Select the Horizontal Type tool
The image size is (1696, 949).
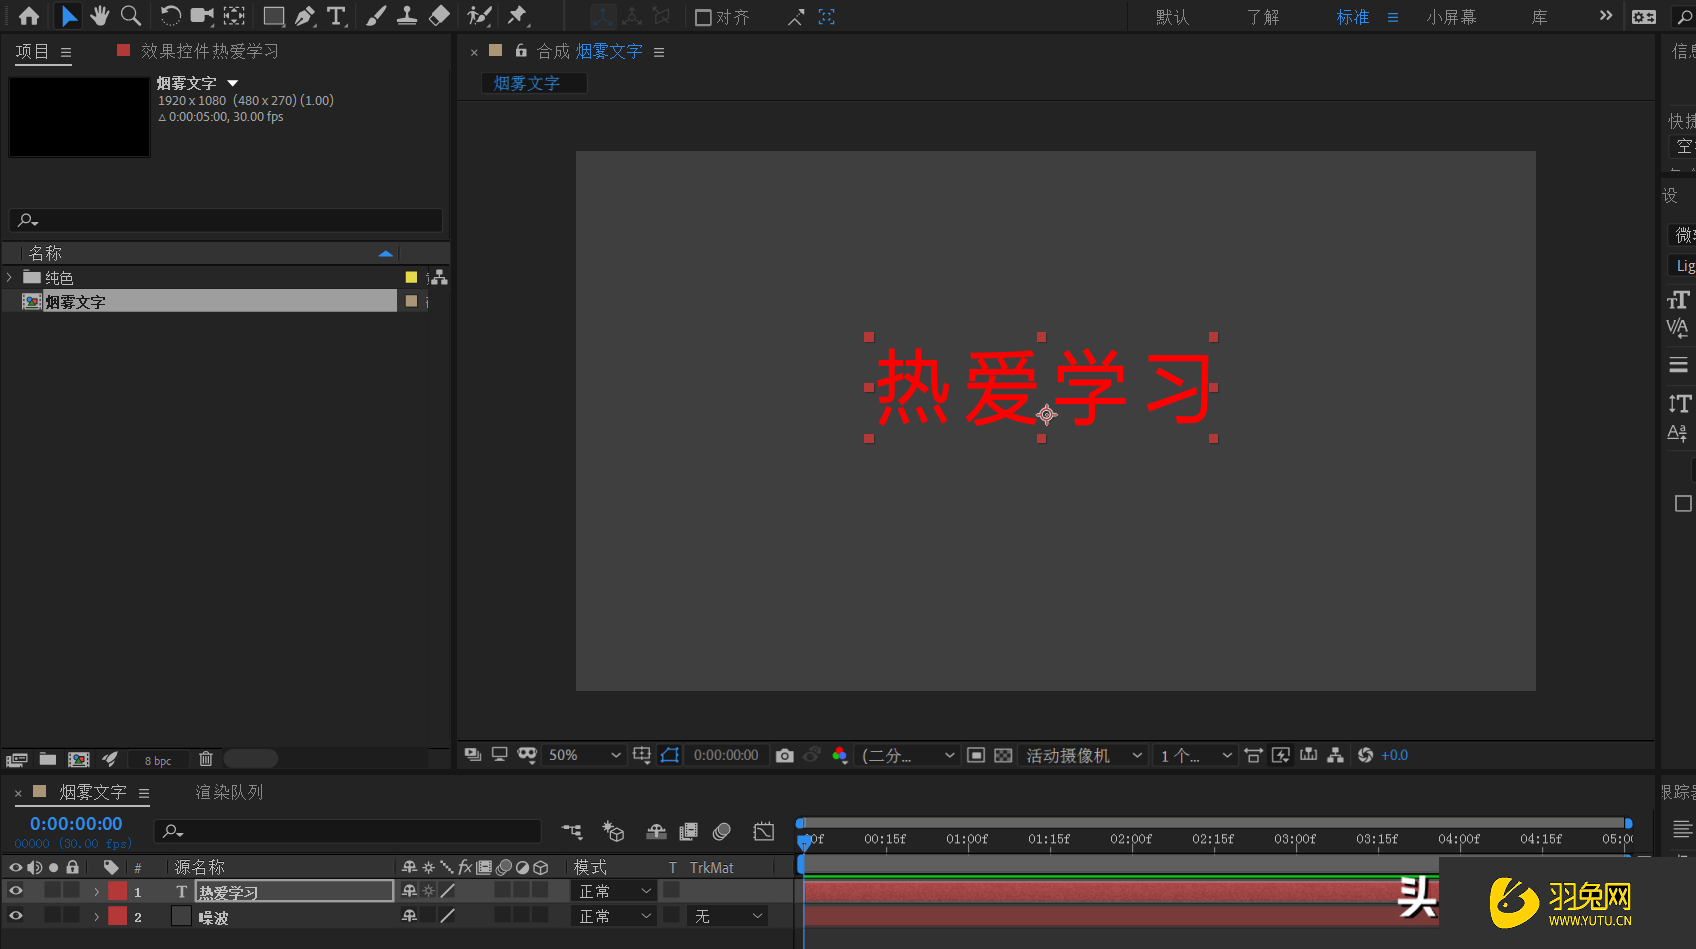[x=336, y=16]
